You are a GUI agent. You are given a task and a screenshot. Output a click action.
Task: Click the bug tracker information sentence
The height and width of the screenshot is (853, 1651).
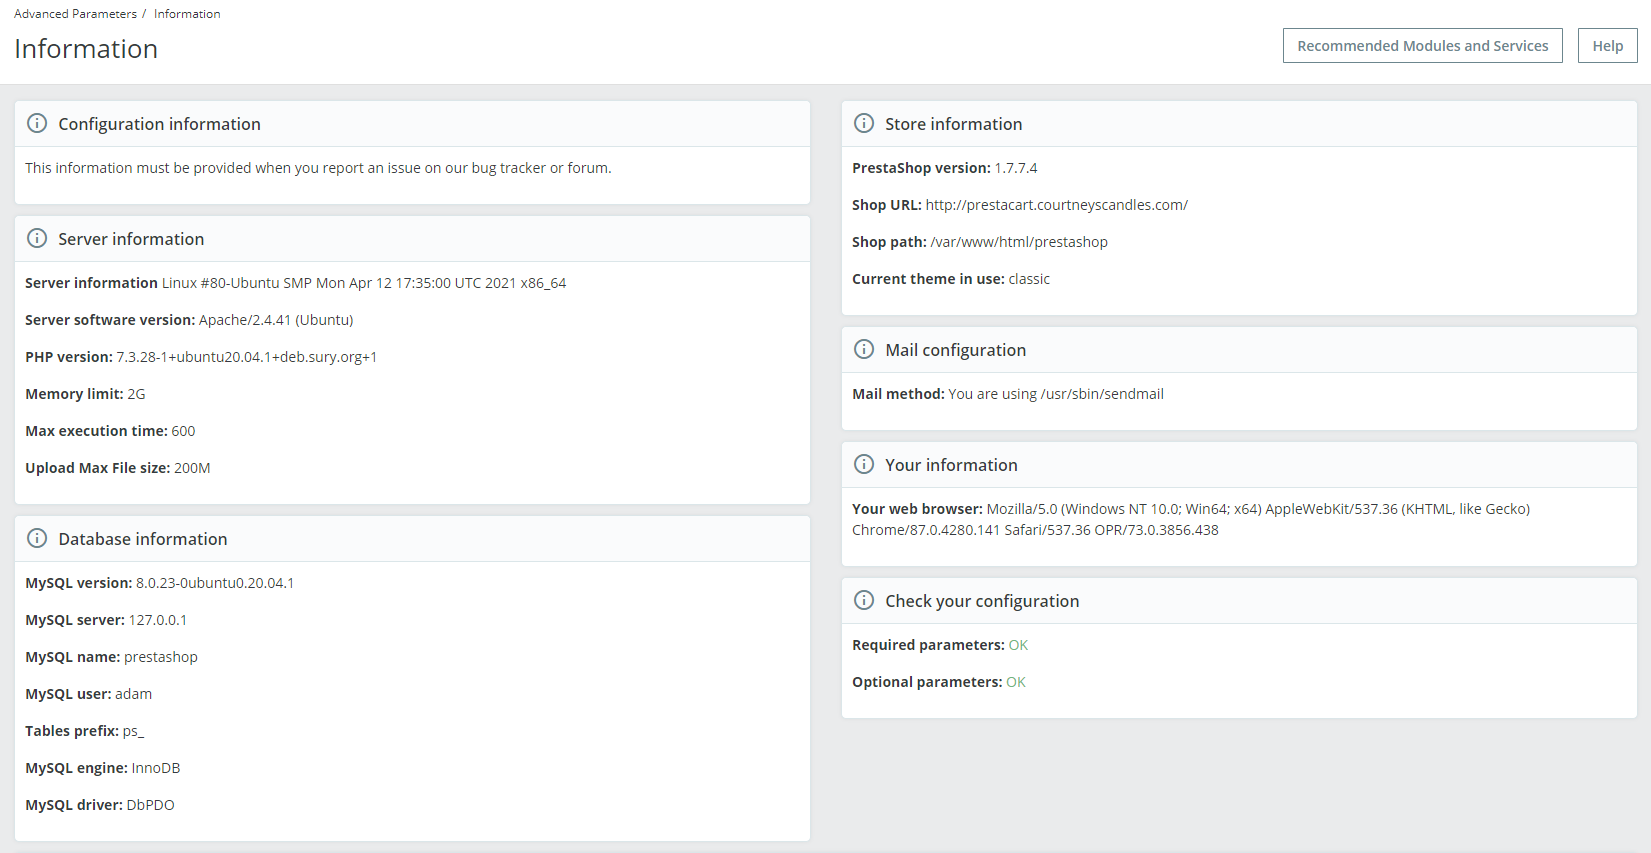(x=318, y=168)
